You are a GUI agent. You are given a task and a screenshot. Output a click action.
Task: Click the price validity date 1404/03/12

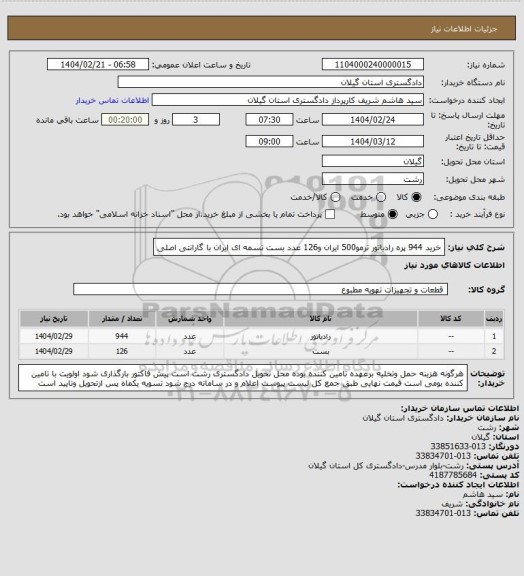tap(373, 141)
